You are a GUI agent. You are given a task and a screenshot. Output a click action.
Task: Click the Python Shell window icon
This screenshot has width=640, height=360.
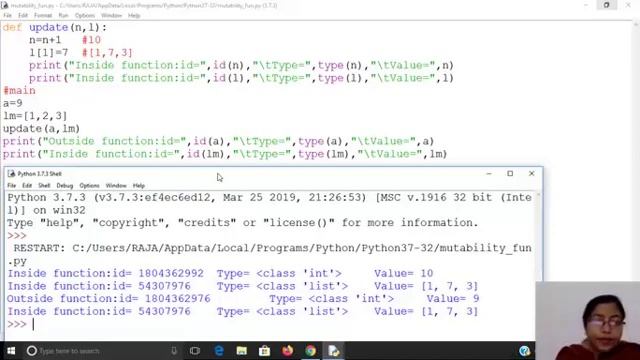(x=11, y=174)
